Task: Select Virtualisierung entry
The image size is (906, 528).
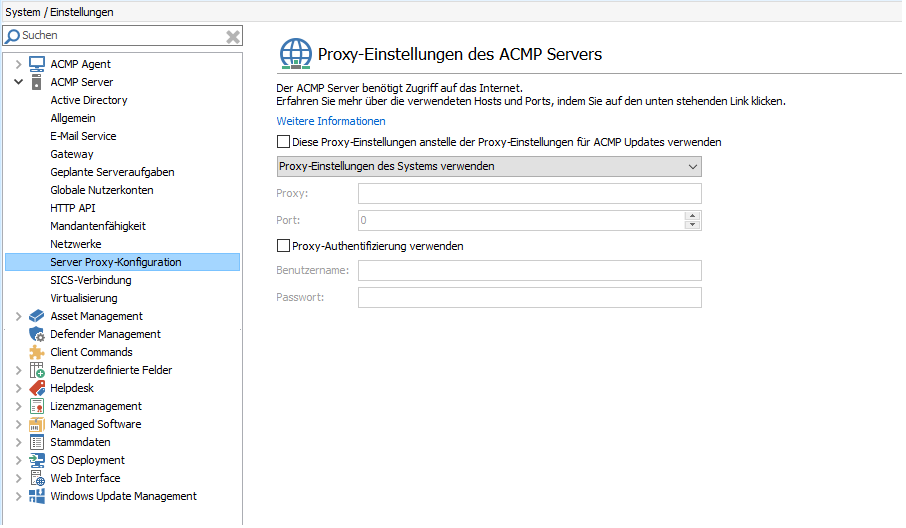Action: 84,298
